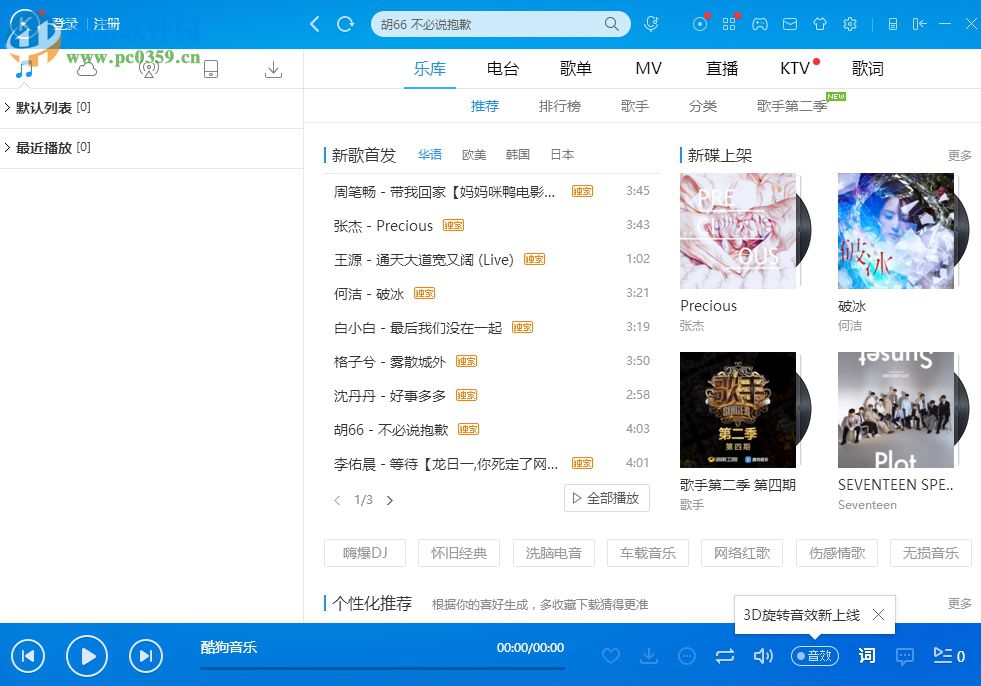This screenshot has width=981, height=686.
Task: Toggle the repeat playback mode
Action: coord(724,656)
